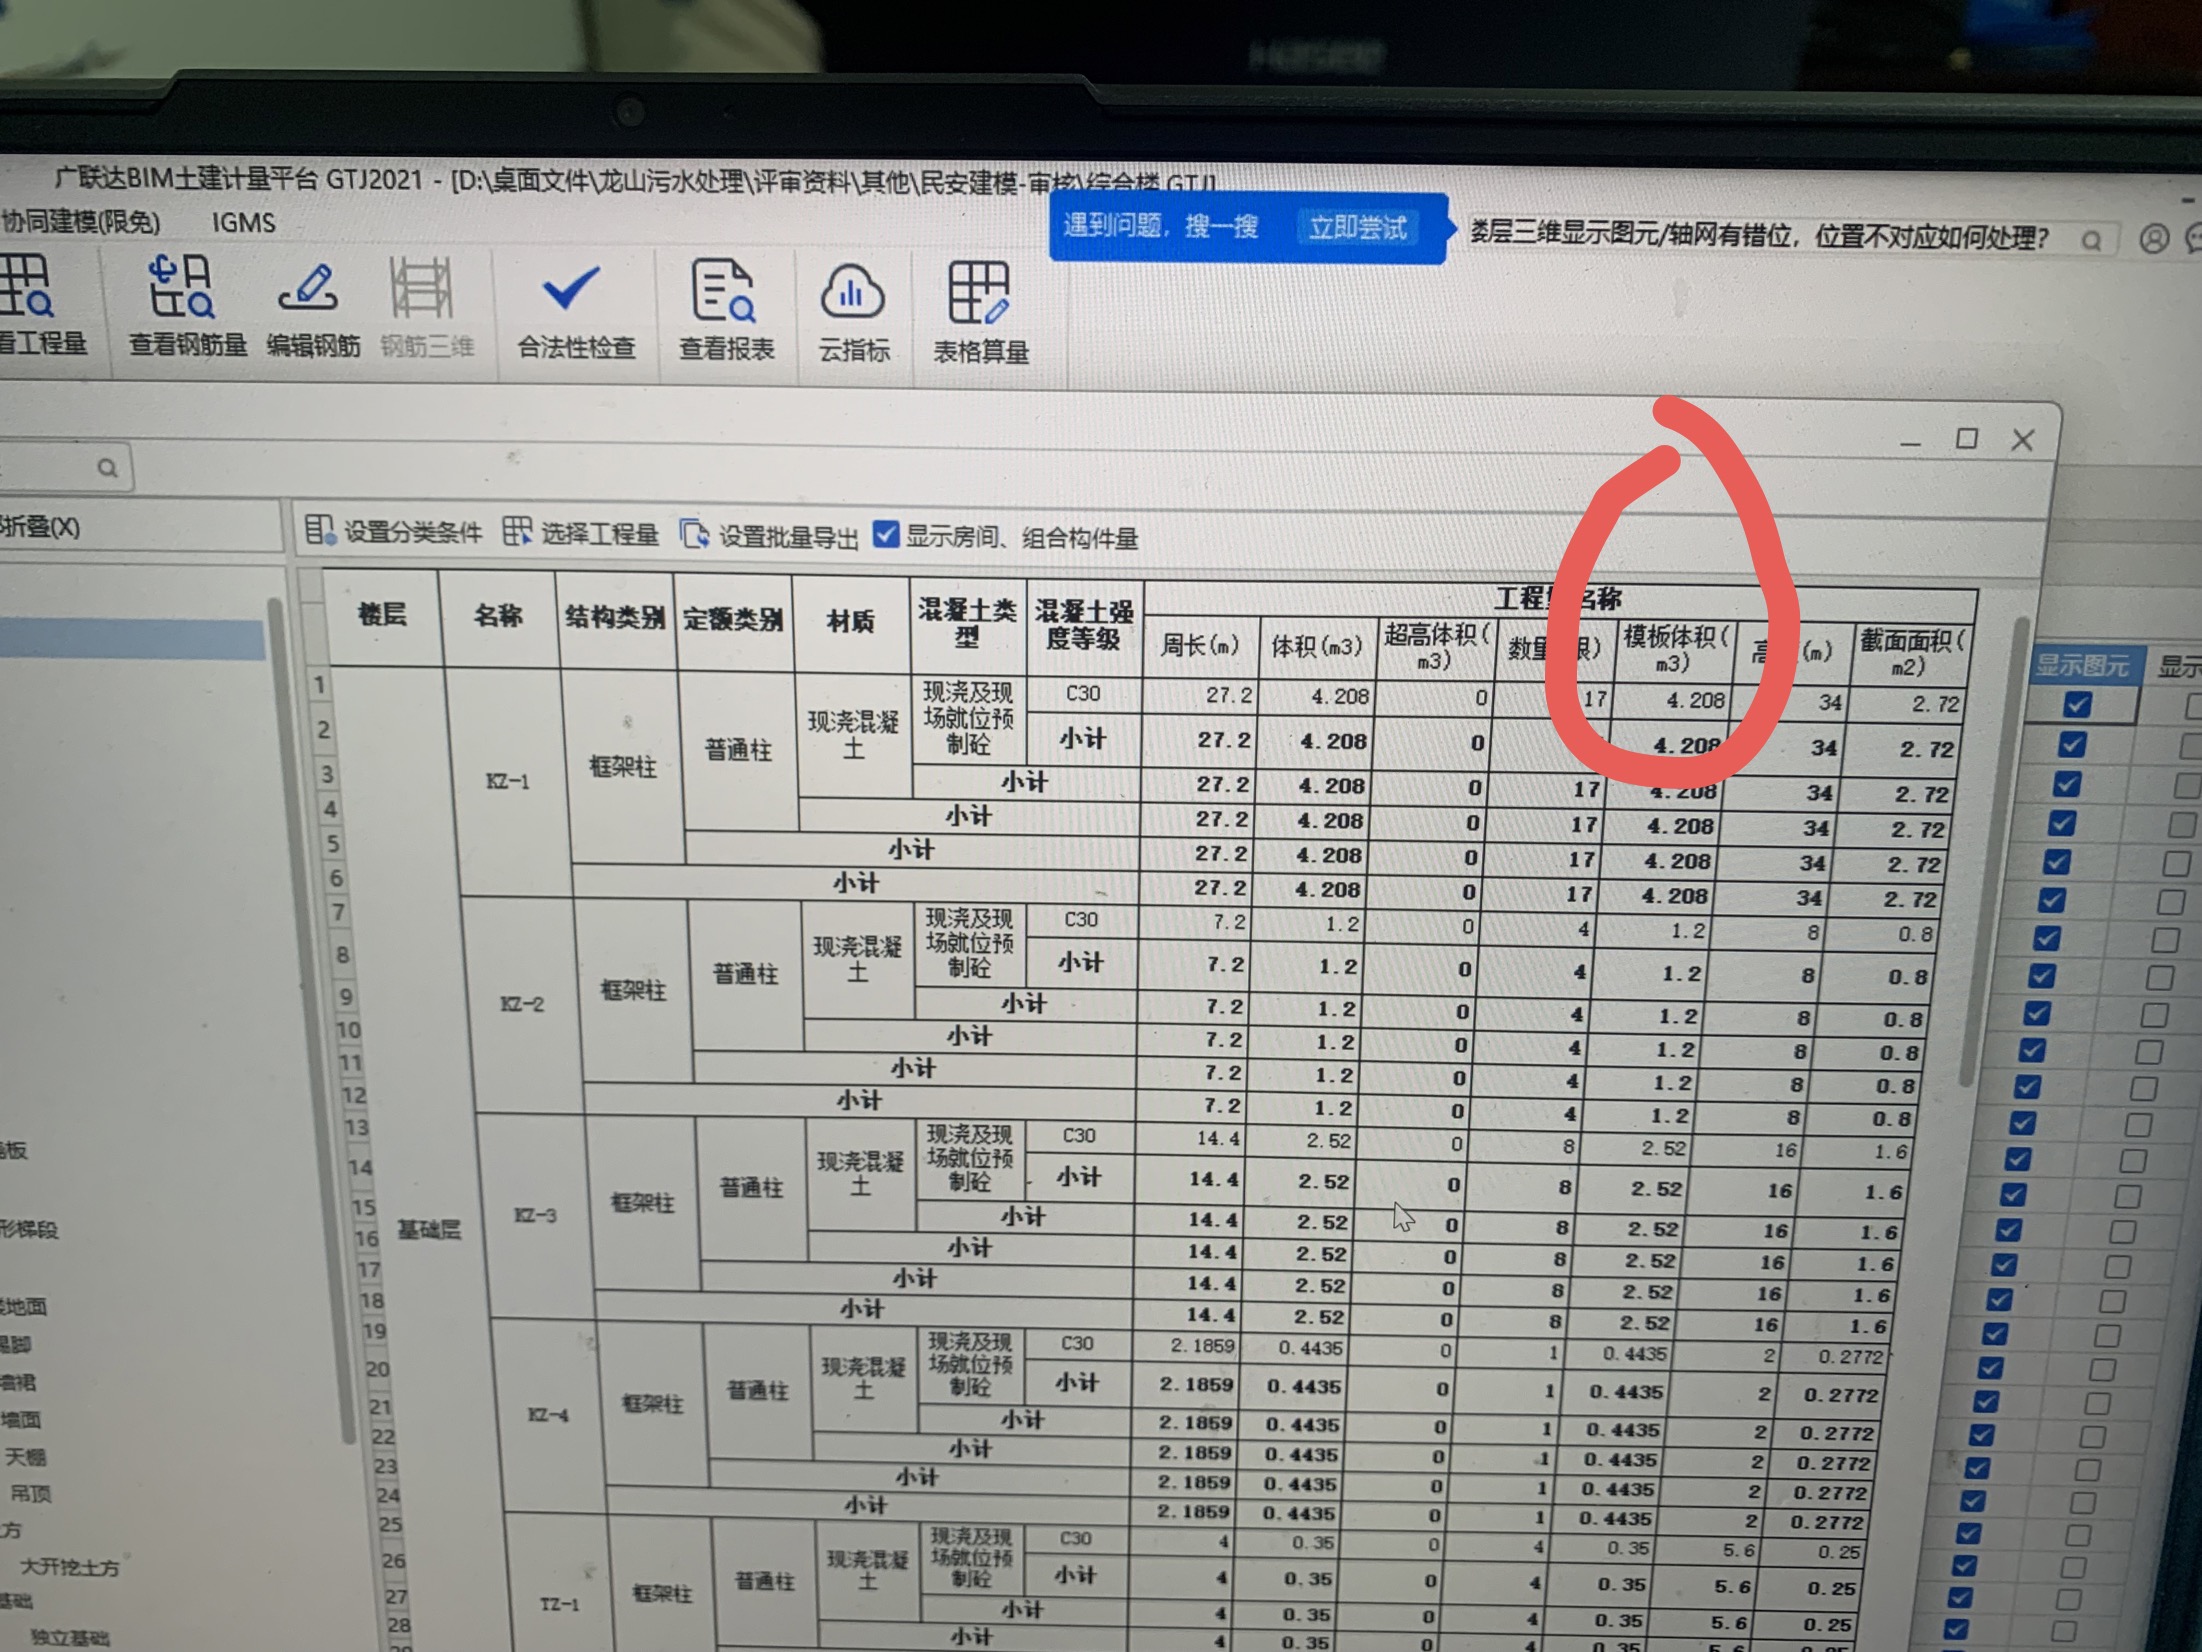Select KZ-3 name cell
Image resolution: width=2202 pixels, height=1652 pixels.
(534, 1216)
